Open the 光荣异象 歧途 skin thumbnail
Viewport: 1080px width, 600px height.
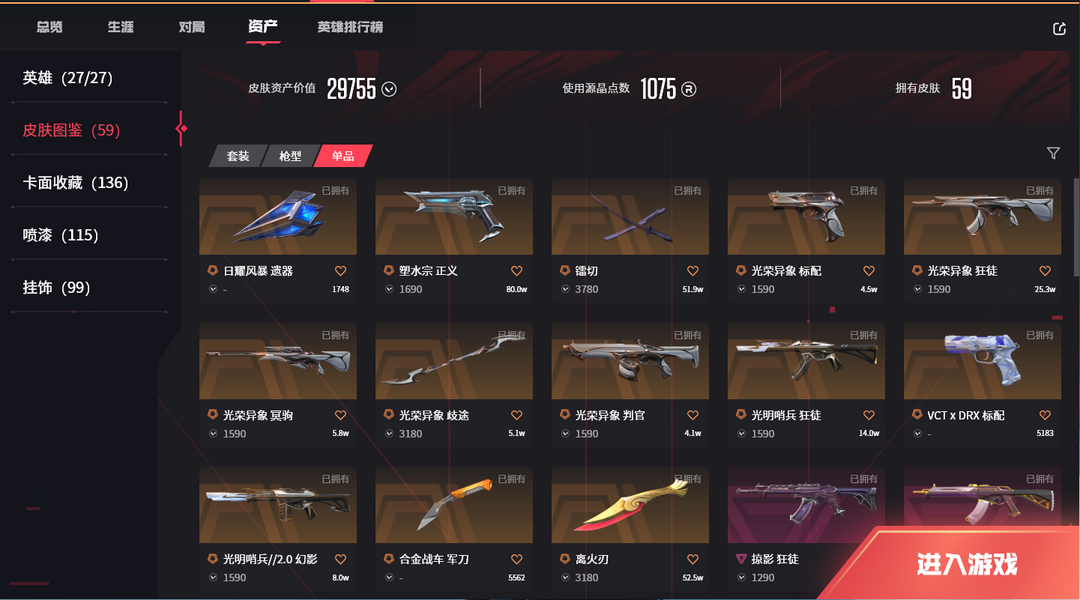454,361
